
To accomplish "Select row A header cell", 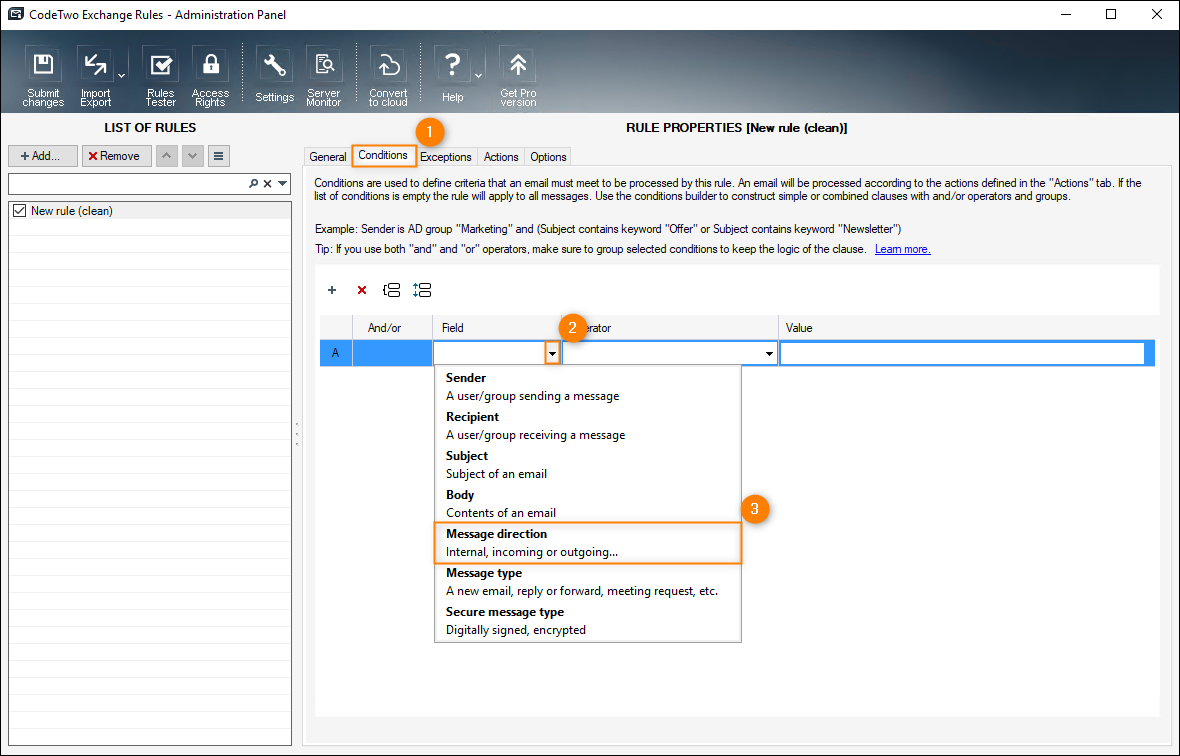I will click(336, 353).
